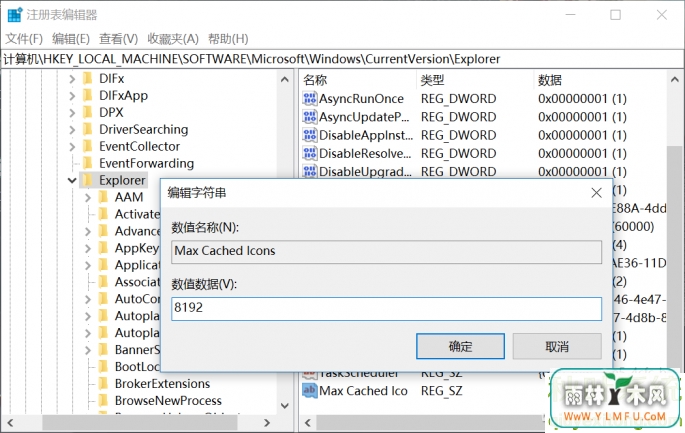The image size is (685, 433).
Task: Select the Explorer folder icon
Action: [88, 180]
